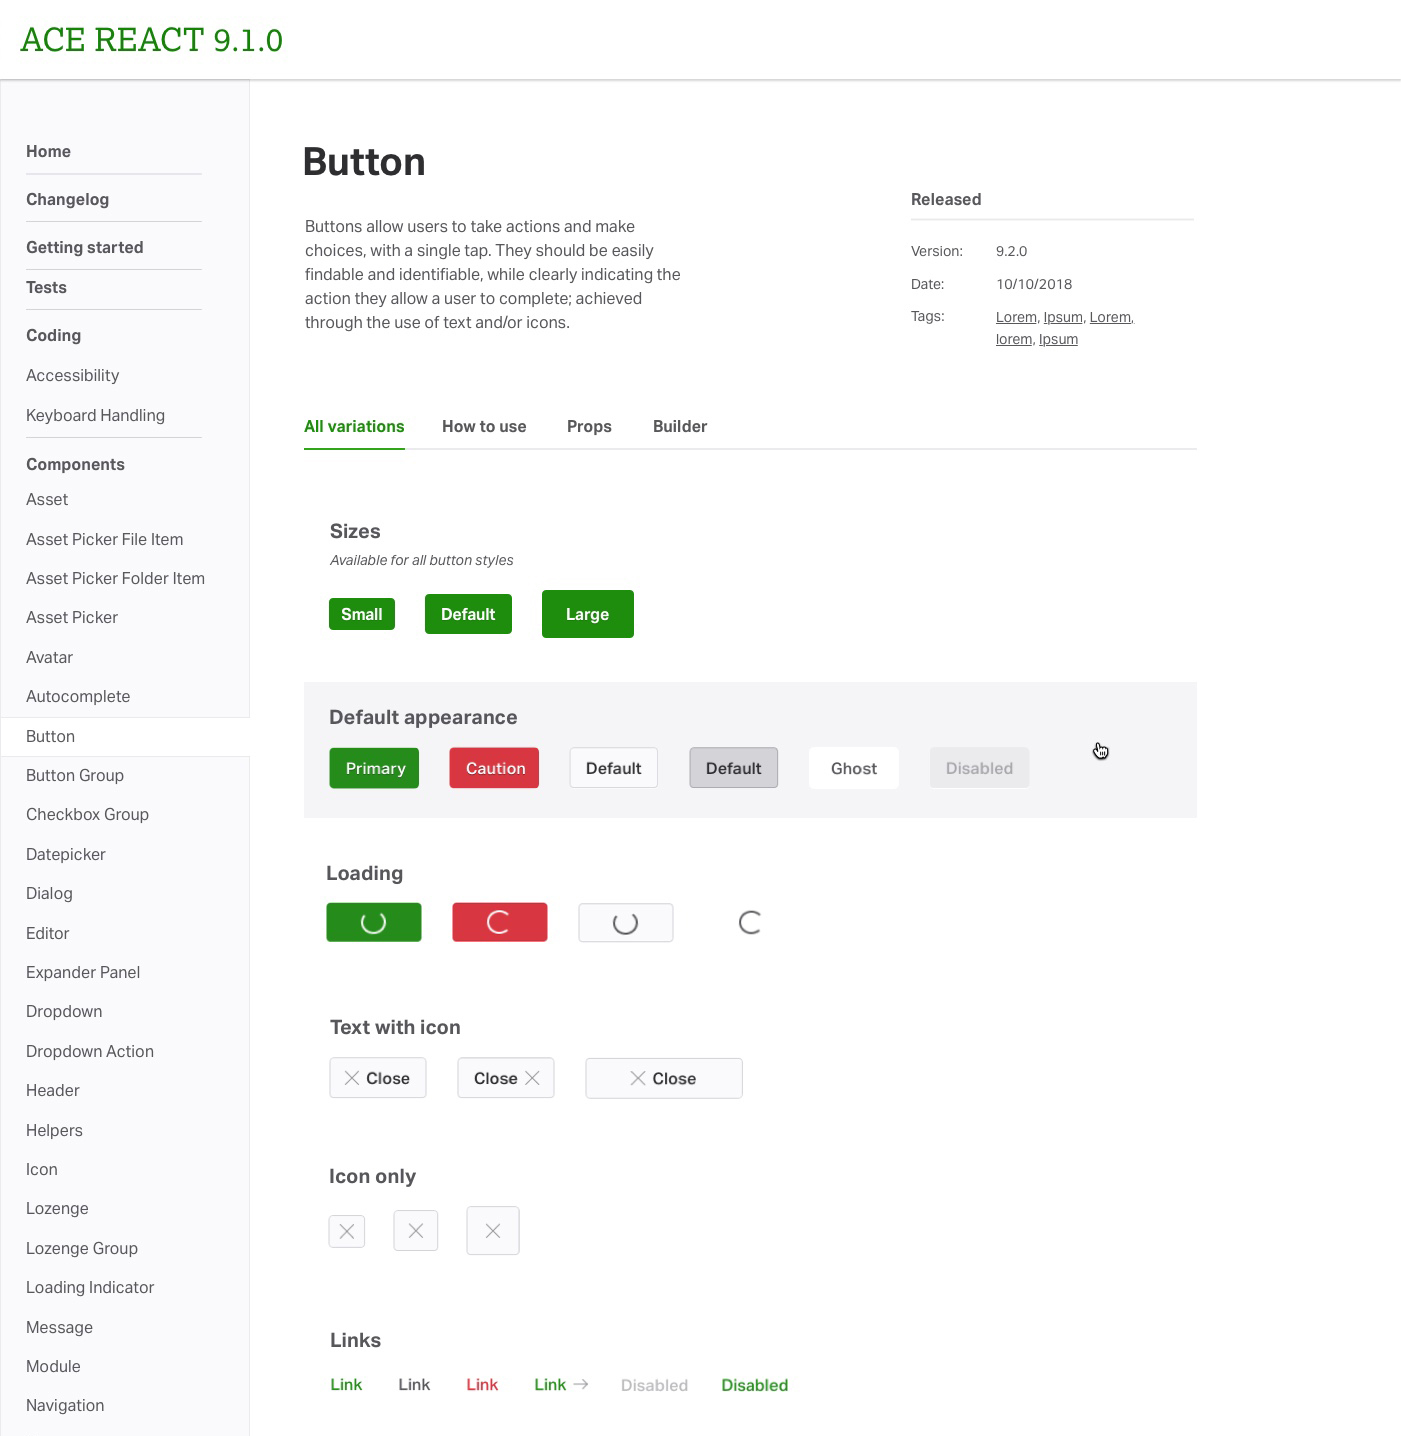Open Header component page
Image resolution: width=1401 pixels, height=1436 pixels.
tap(52, 1090)
